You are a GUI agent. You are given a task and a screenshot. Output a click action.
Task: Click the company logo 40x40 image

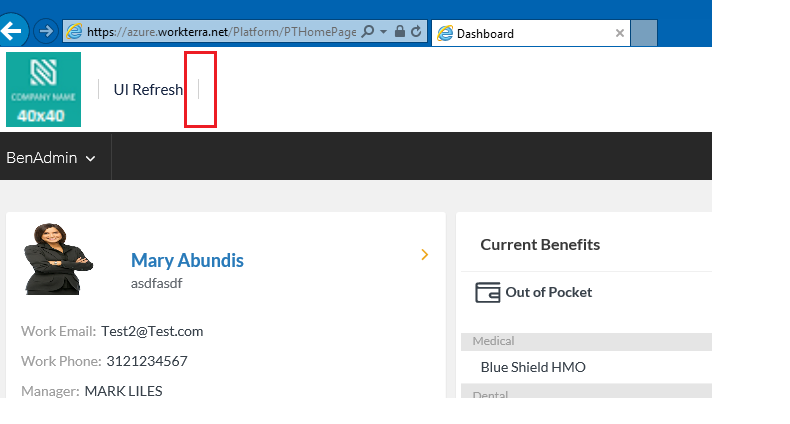pos(43,90)
